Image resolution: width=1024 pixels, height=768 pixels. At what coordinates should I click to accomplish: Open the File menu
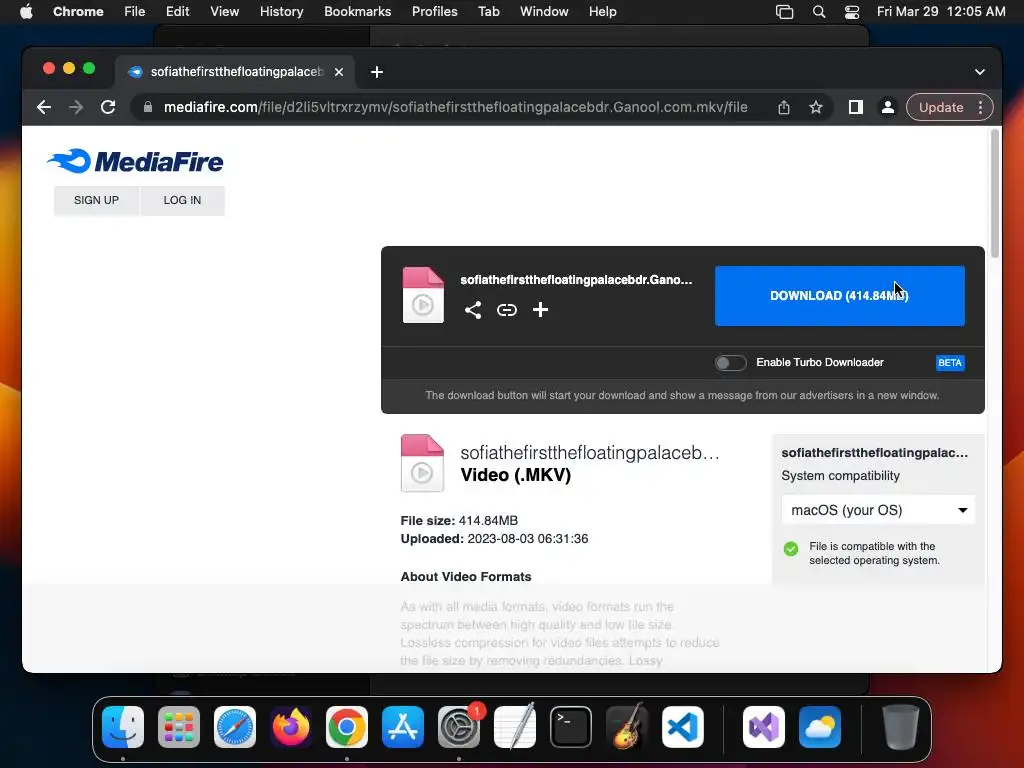[x=135, y=12]
